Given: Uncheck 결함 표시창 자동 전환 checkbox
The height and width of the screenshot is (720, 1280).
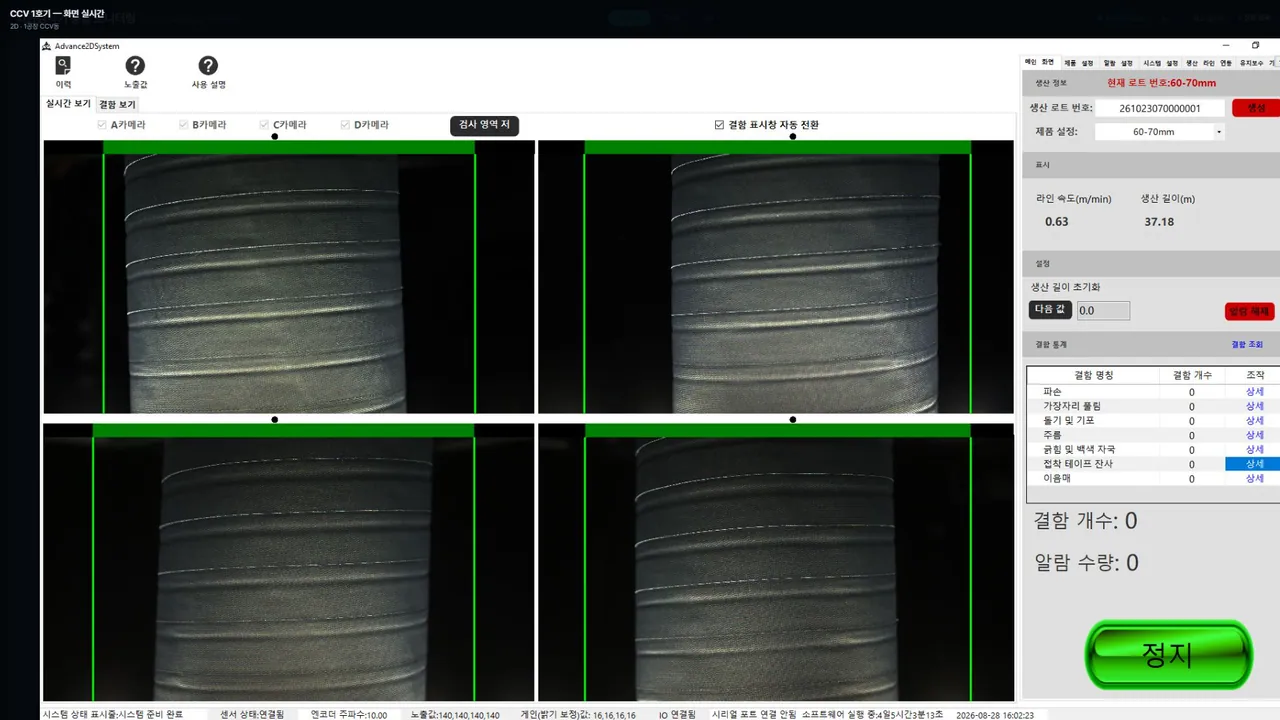Looking at the screenshot, I should click(719, 125).
